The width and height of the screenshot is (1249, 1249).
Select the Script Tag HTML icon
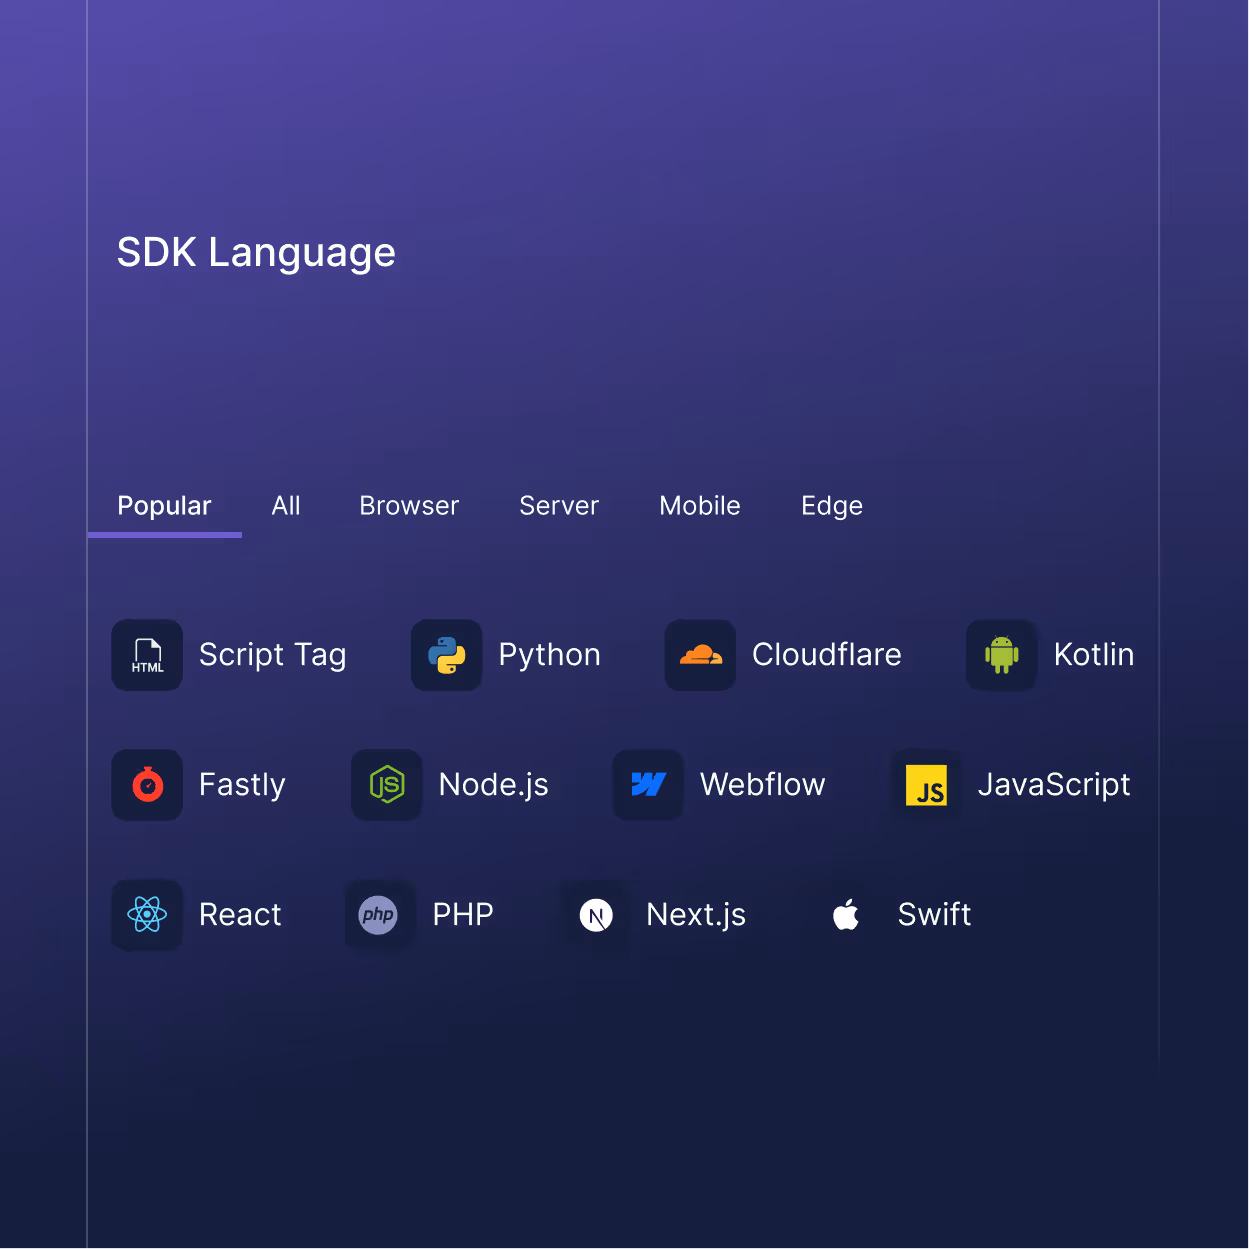pos(147,655)
